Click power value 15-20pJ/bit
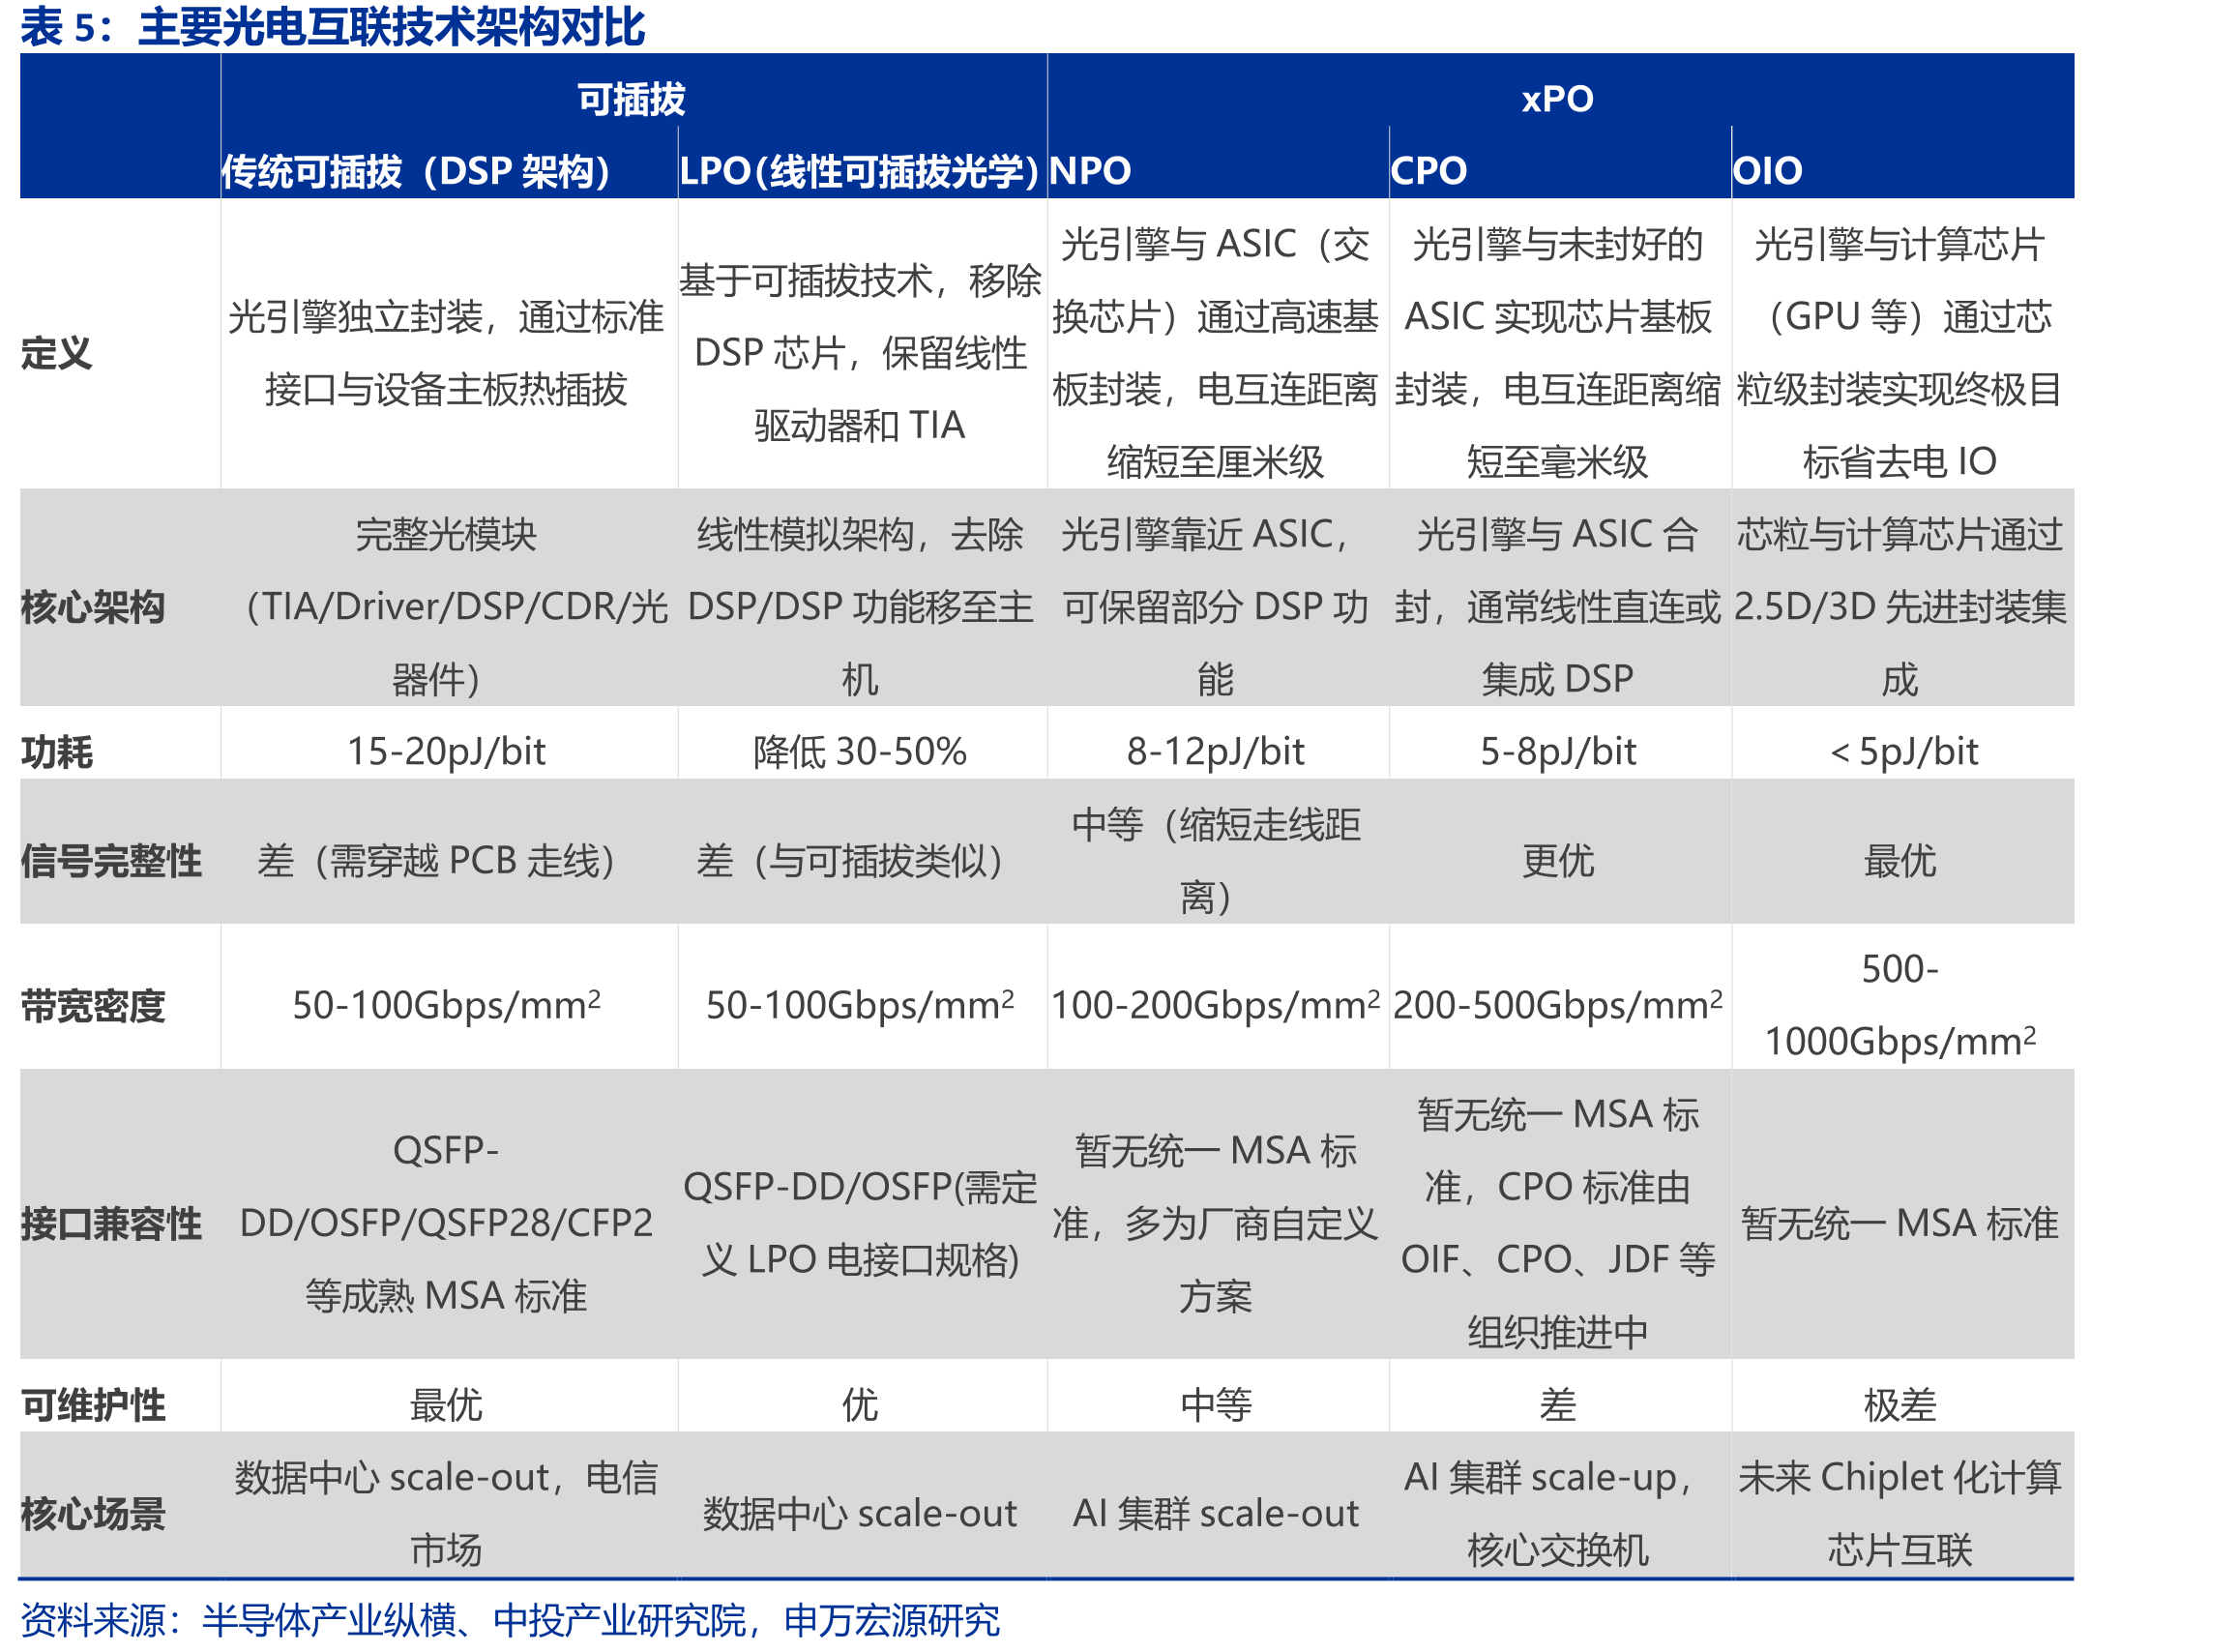 coord(446,752)
